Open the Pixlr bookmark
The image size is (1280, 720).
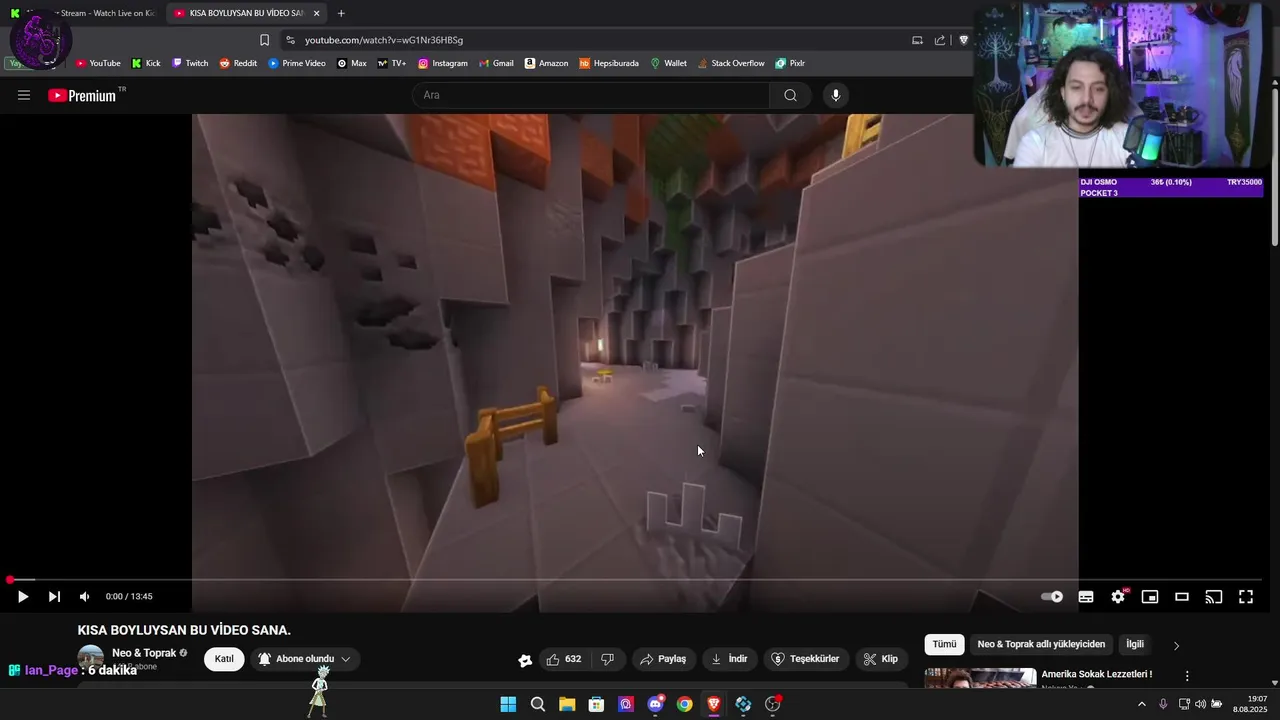pos(790,63)
